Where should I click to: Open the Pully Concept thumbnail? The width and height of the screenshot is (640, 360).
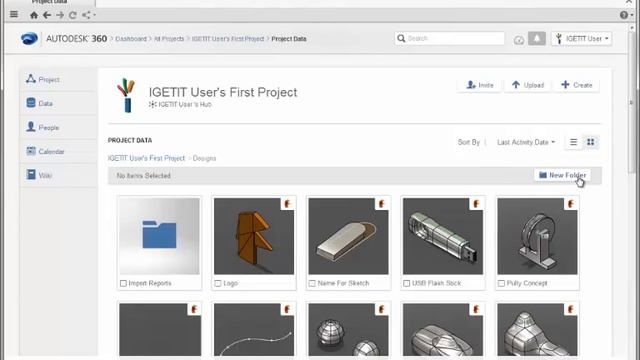pos(538,236)
